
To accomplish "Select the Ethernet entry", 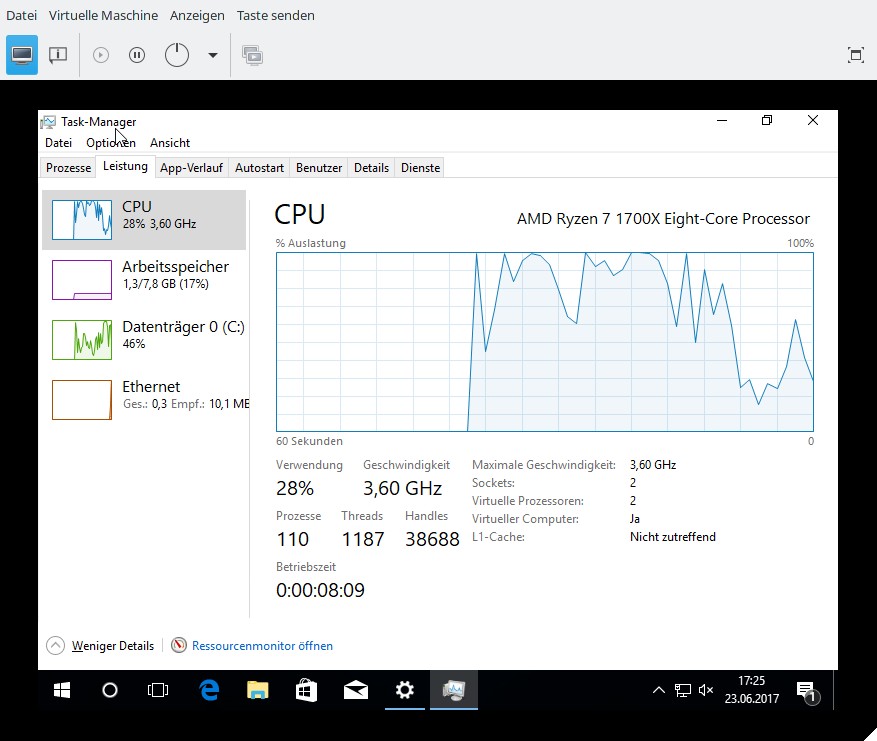I will tap(144, 399).
